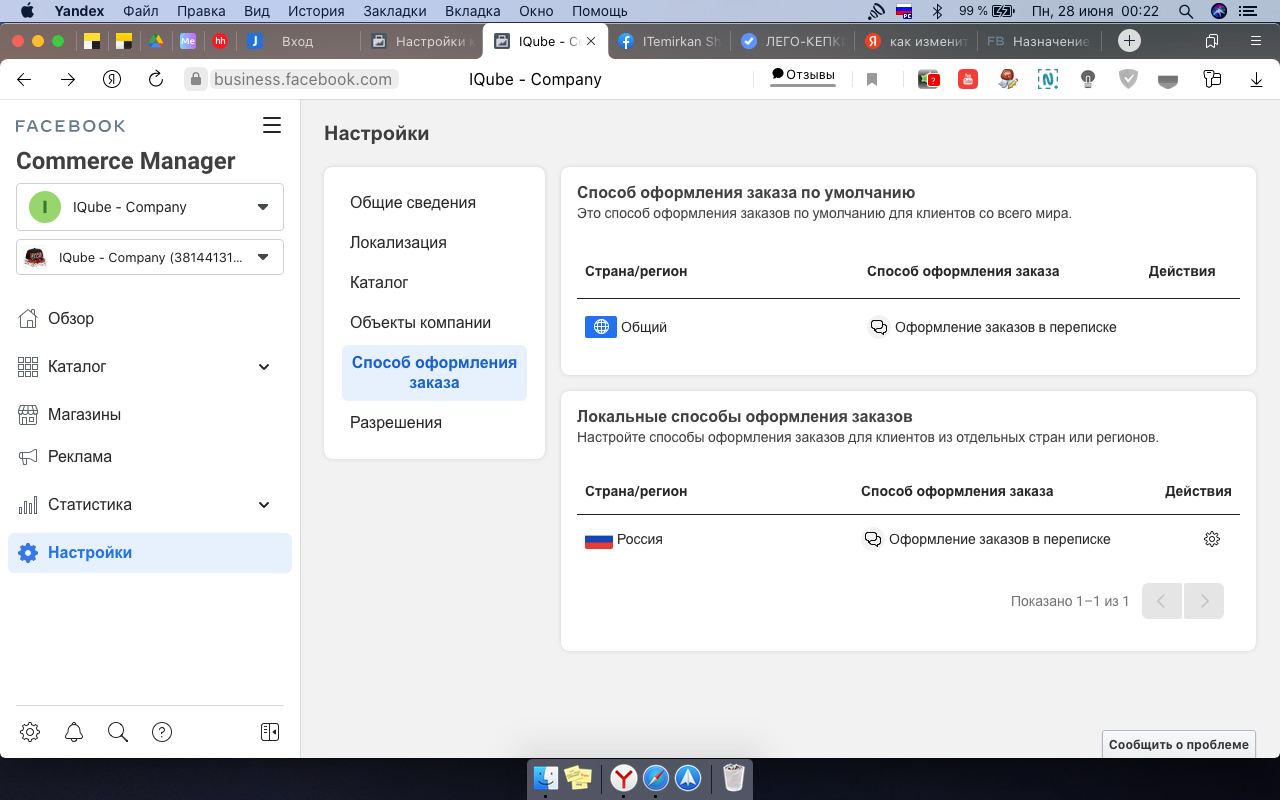Bookmark this page
This screenshot has height=800, width=1280.
click(x=872, y=80)
